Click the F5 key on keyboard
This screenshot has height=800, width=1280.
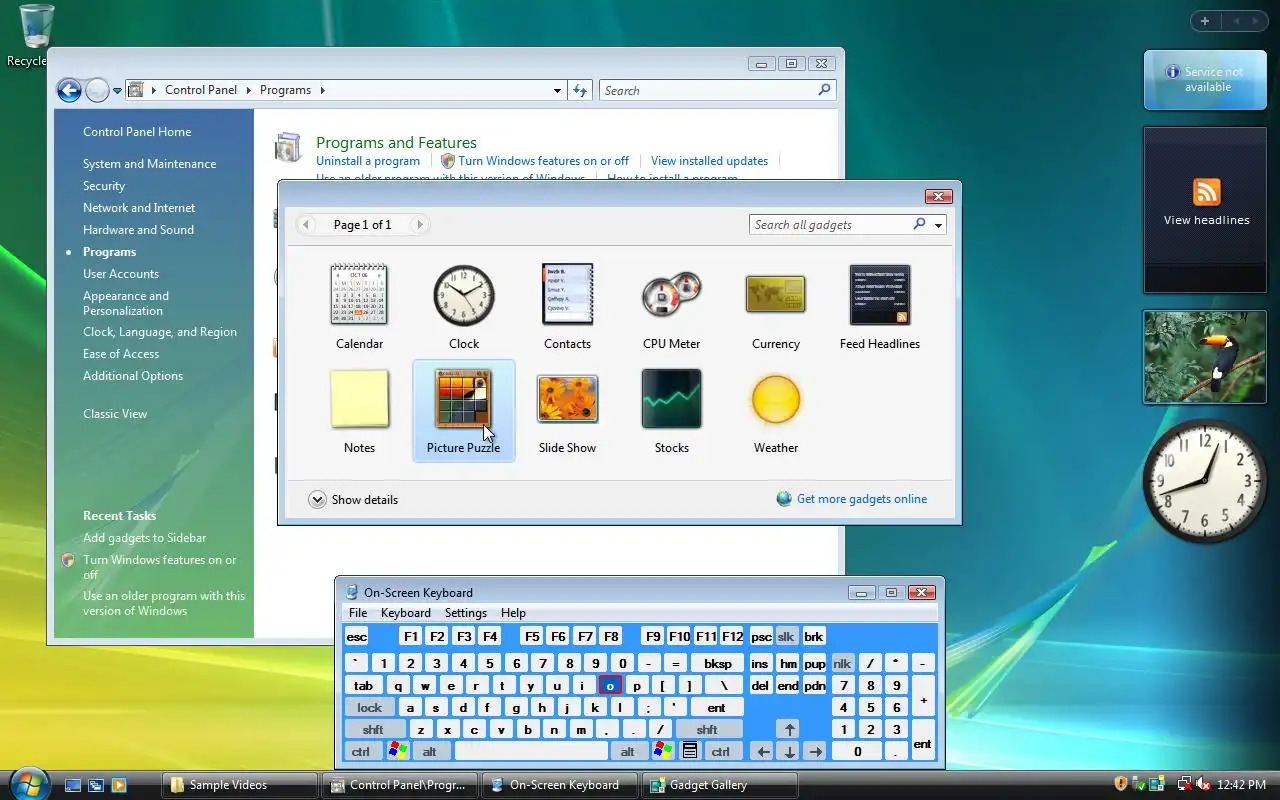532,636
